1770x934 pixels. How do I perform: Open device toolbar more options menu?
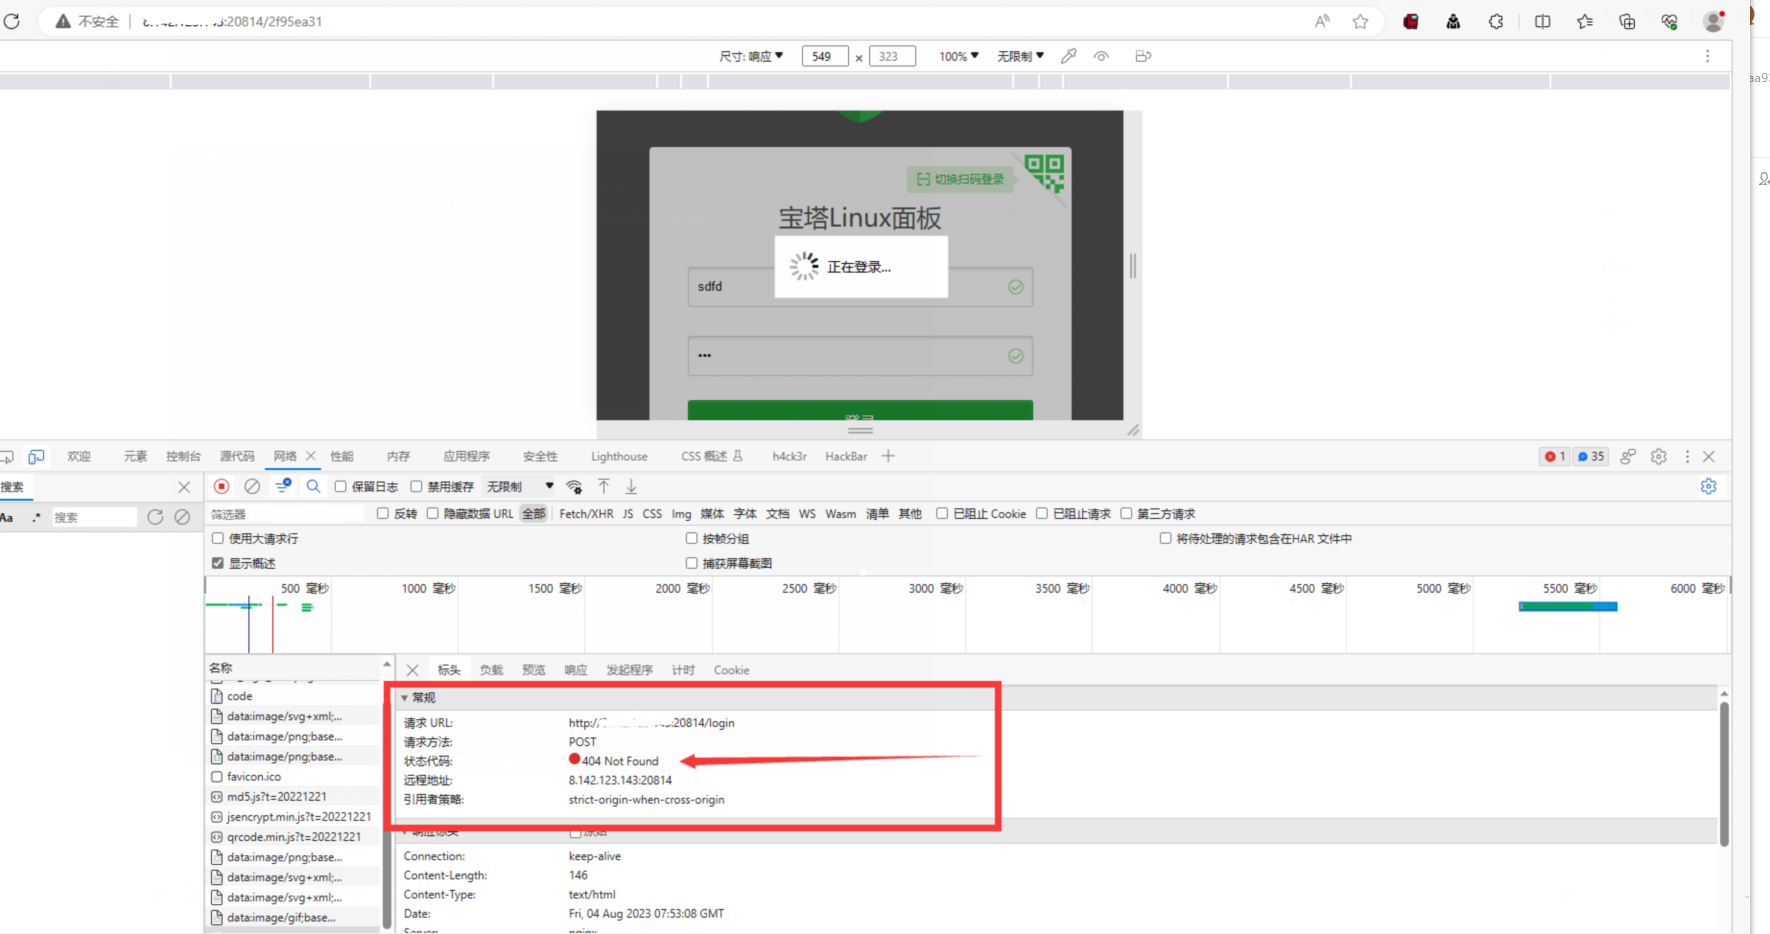tap(1707, 56)
